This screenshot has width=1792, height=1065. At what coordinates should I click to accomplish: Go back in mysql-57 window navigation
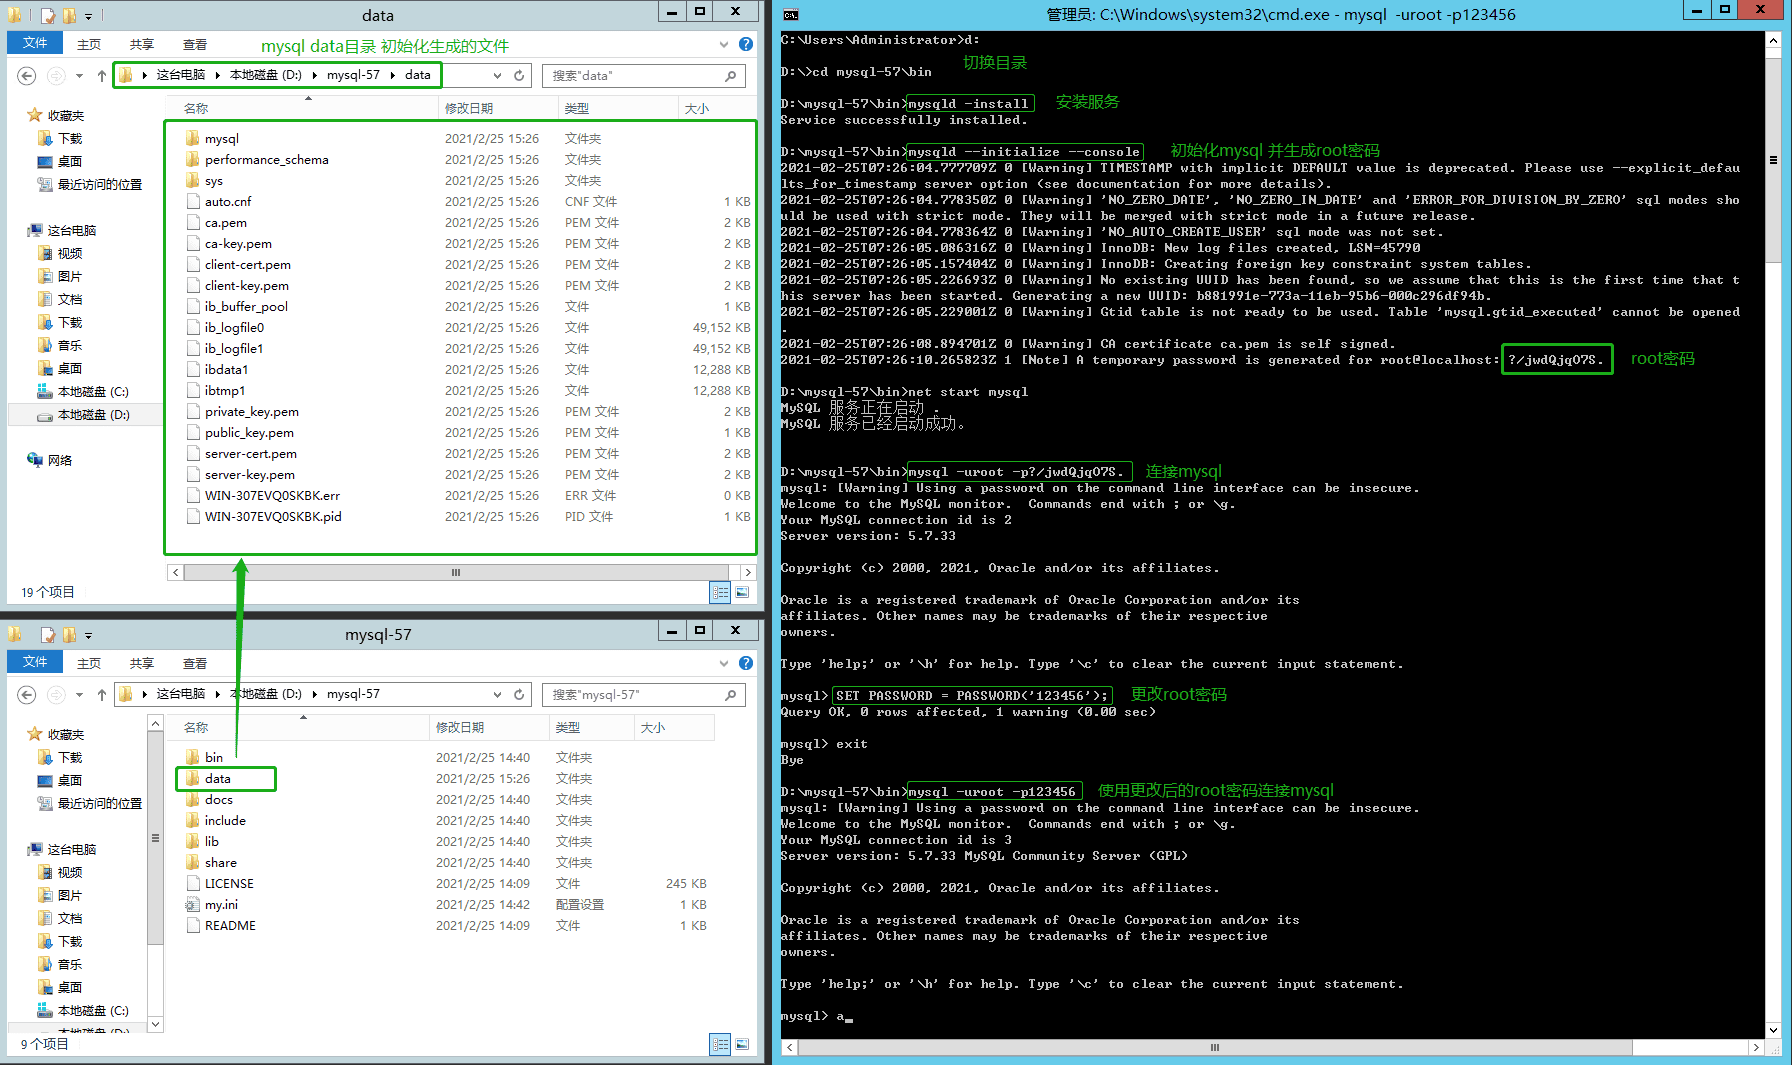coord(27,695)
